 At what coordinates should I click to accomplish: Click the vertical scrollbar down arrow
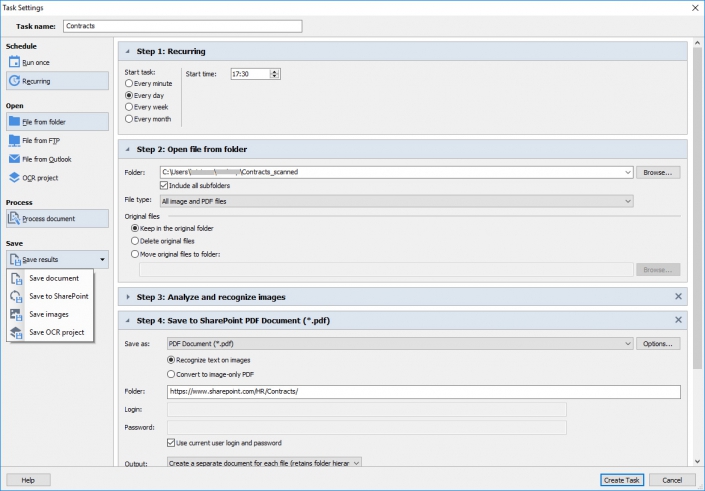pyautogui.click(x=697, y=461)
